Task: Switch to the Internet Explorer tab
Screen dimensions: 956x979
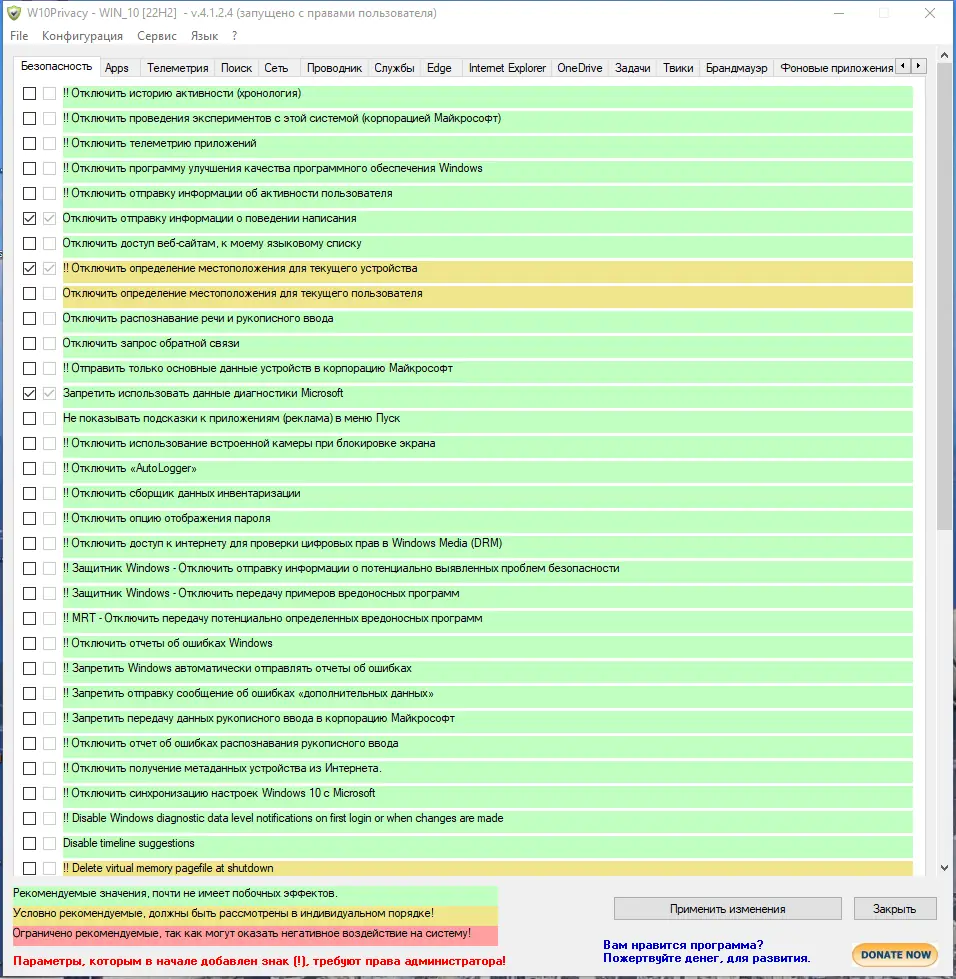Action: point(507,68)
